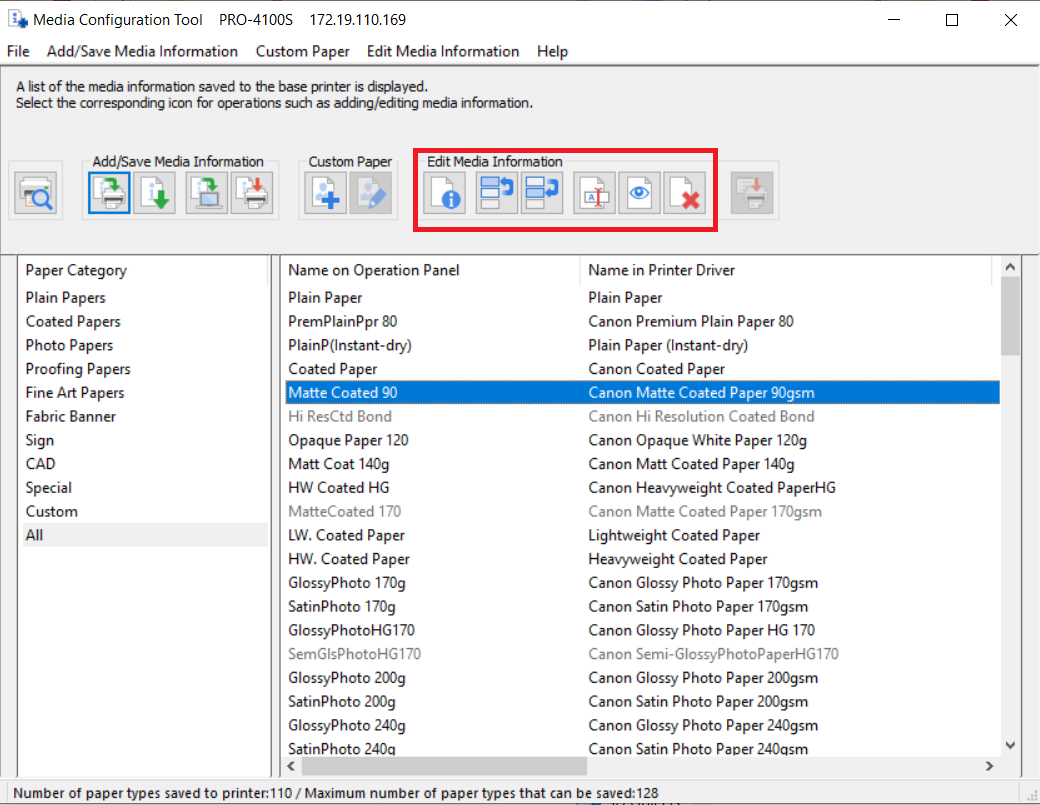Screen dimensions: 1040x805
Task: Click the delete media icon with red X
Action: [x=685, y=192]
